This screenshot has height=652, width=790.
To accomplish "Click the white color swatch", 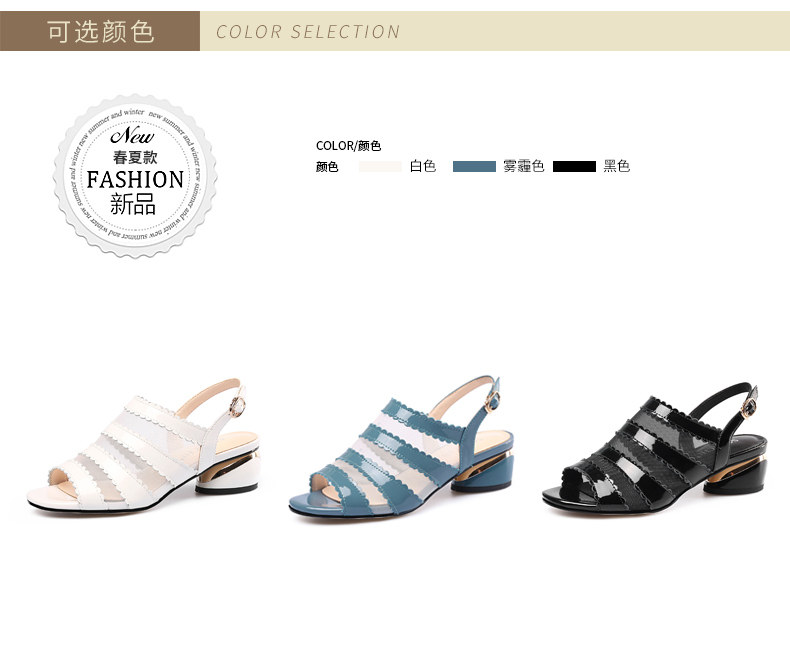I will [x=380, y=166].
